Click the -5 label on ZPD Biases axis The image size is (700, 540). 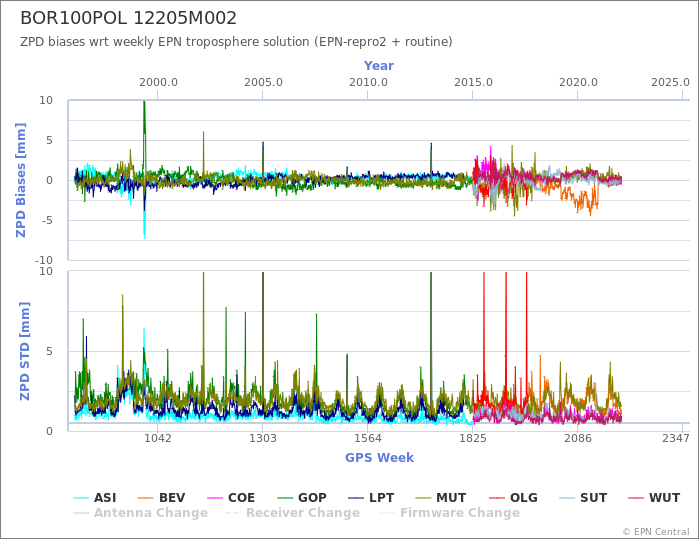click(47, 220)
